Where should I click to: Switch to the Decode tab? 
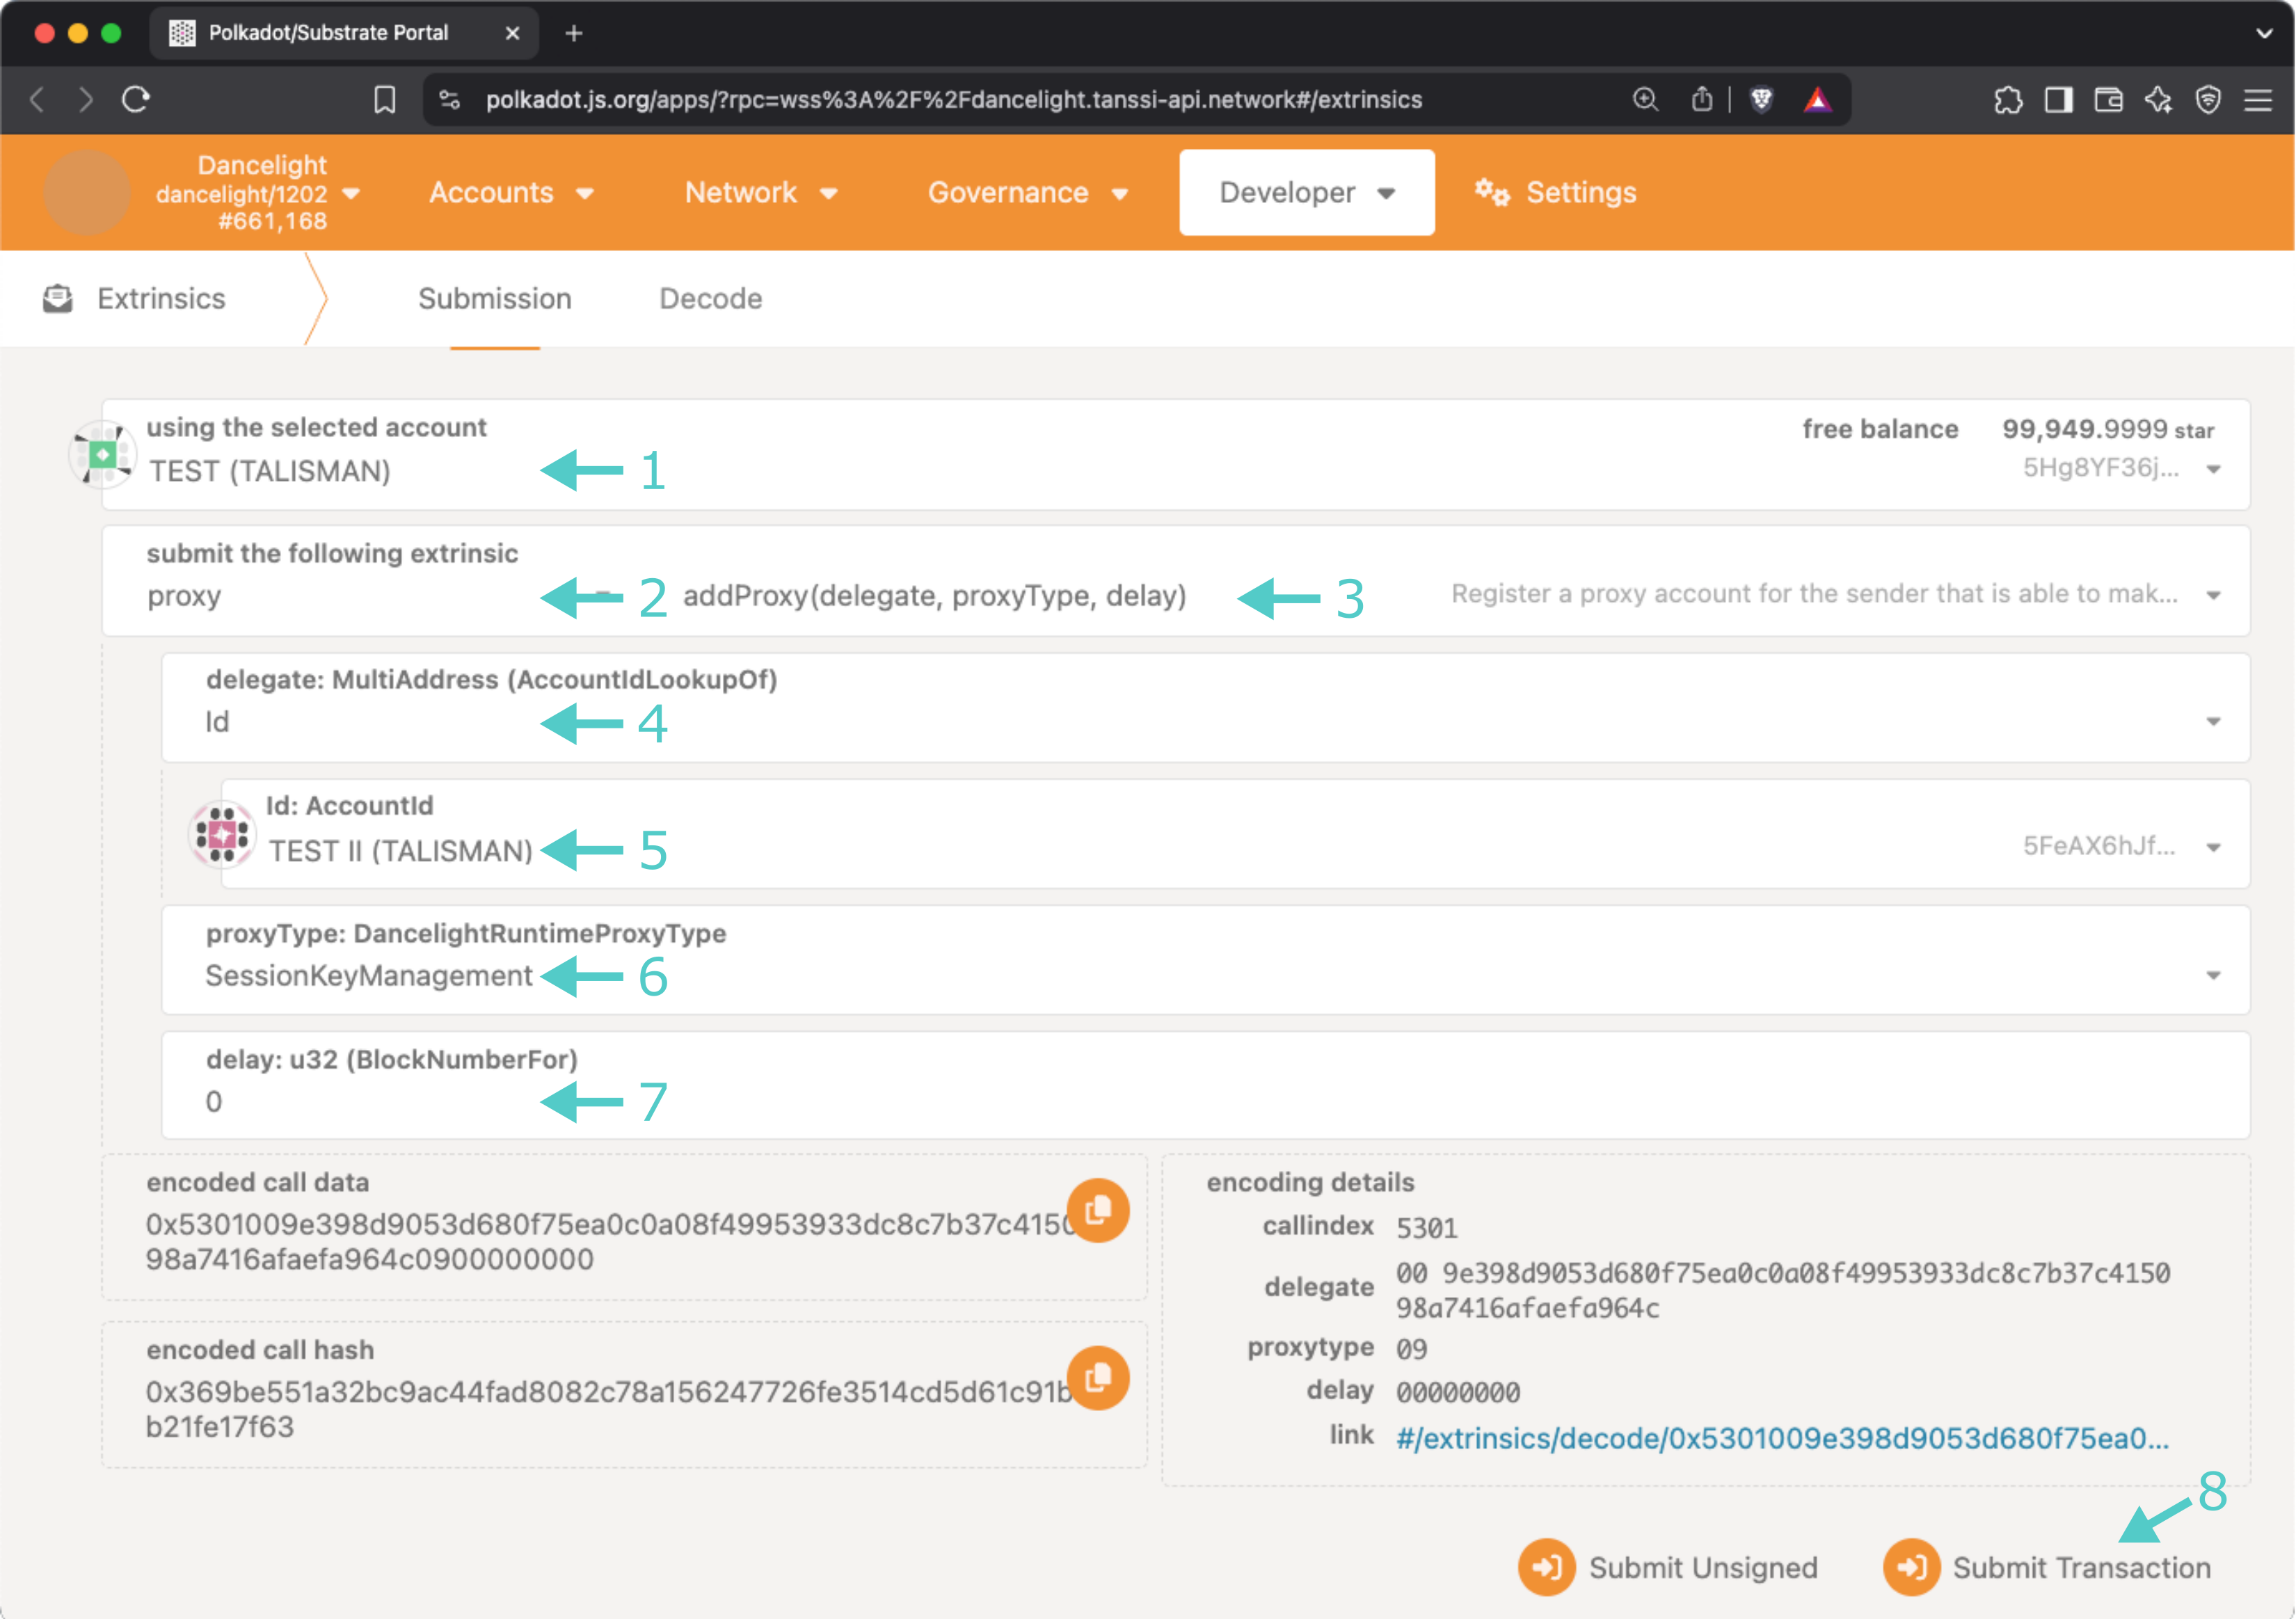pyautogui.click(x=711, y=298)
